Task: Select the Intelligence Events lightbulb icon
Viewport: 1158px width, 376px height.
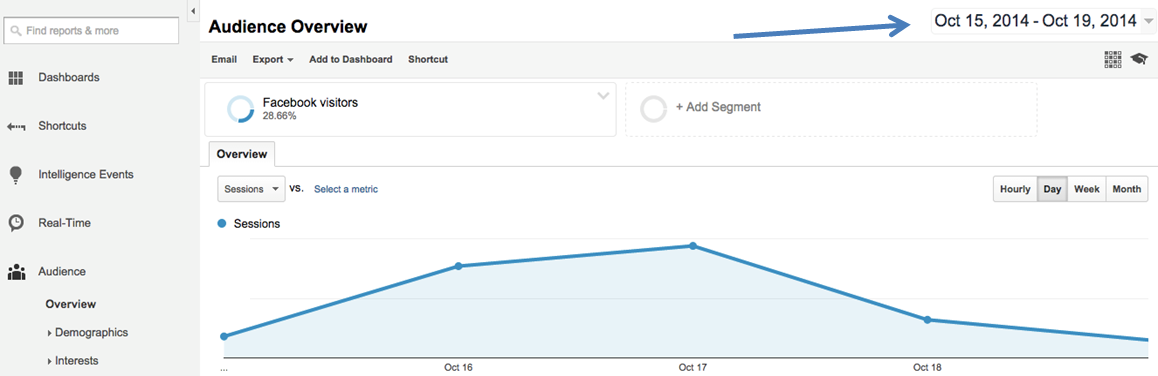Action: [x=16, y=175]
